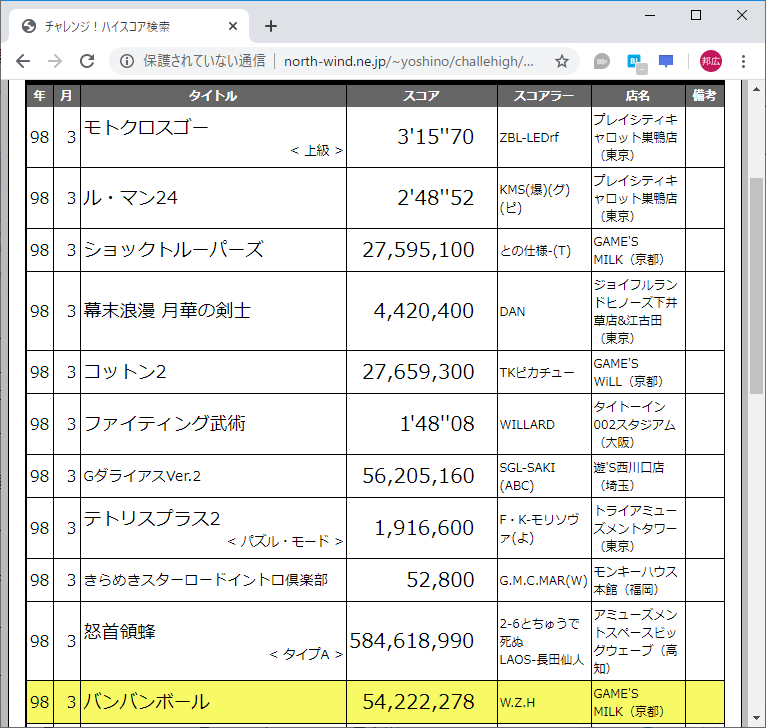Select store GAME'S WiLL（京都）
Screen dimensions: 780x728
[628, 372]
